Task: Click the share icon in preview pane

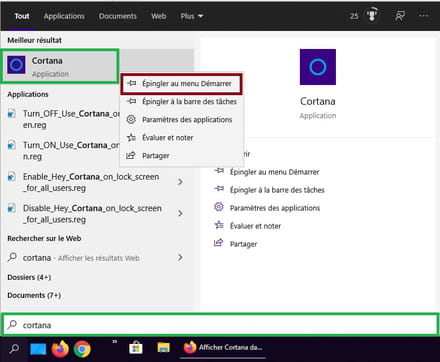Action: pos(218,243)
